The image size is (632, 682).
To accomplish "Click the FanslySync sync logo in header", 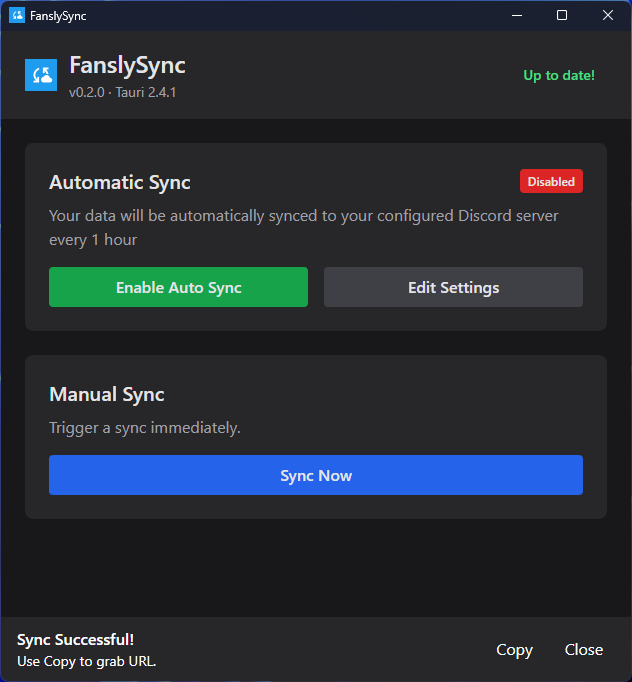I will point(41,75).
